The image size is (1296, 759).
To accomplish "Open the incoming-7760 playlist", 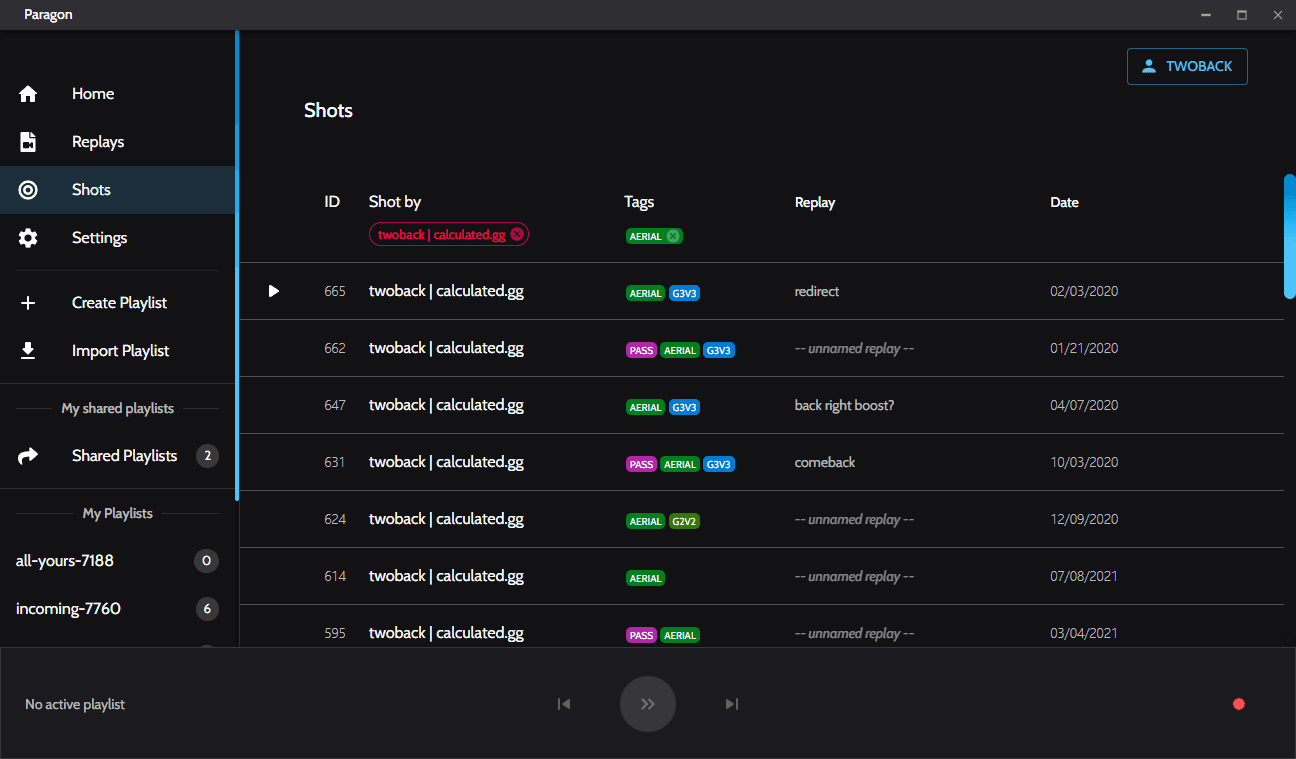I will coord(68,609).
